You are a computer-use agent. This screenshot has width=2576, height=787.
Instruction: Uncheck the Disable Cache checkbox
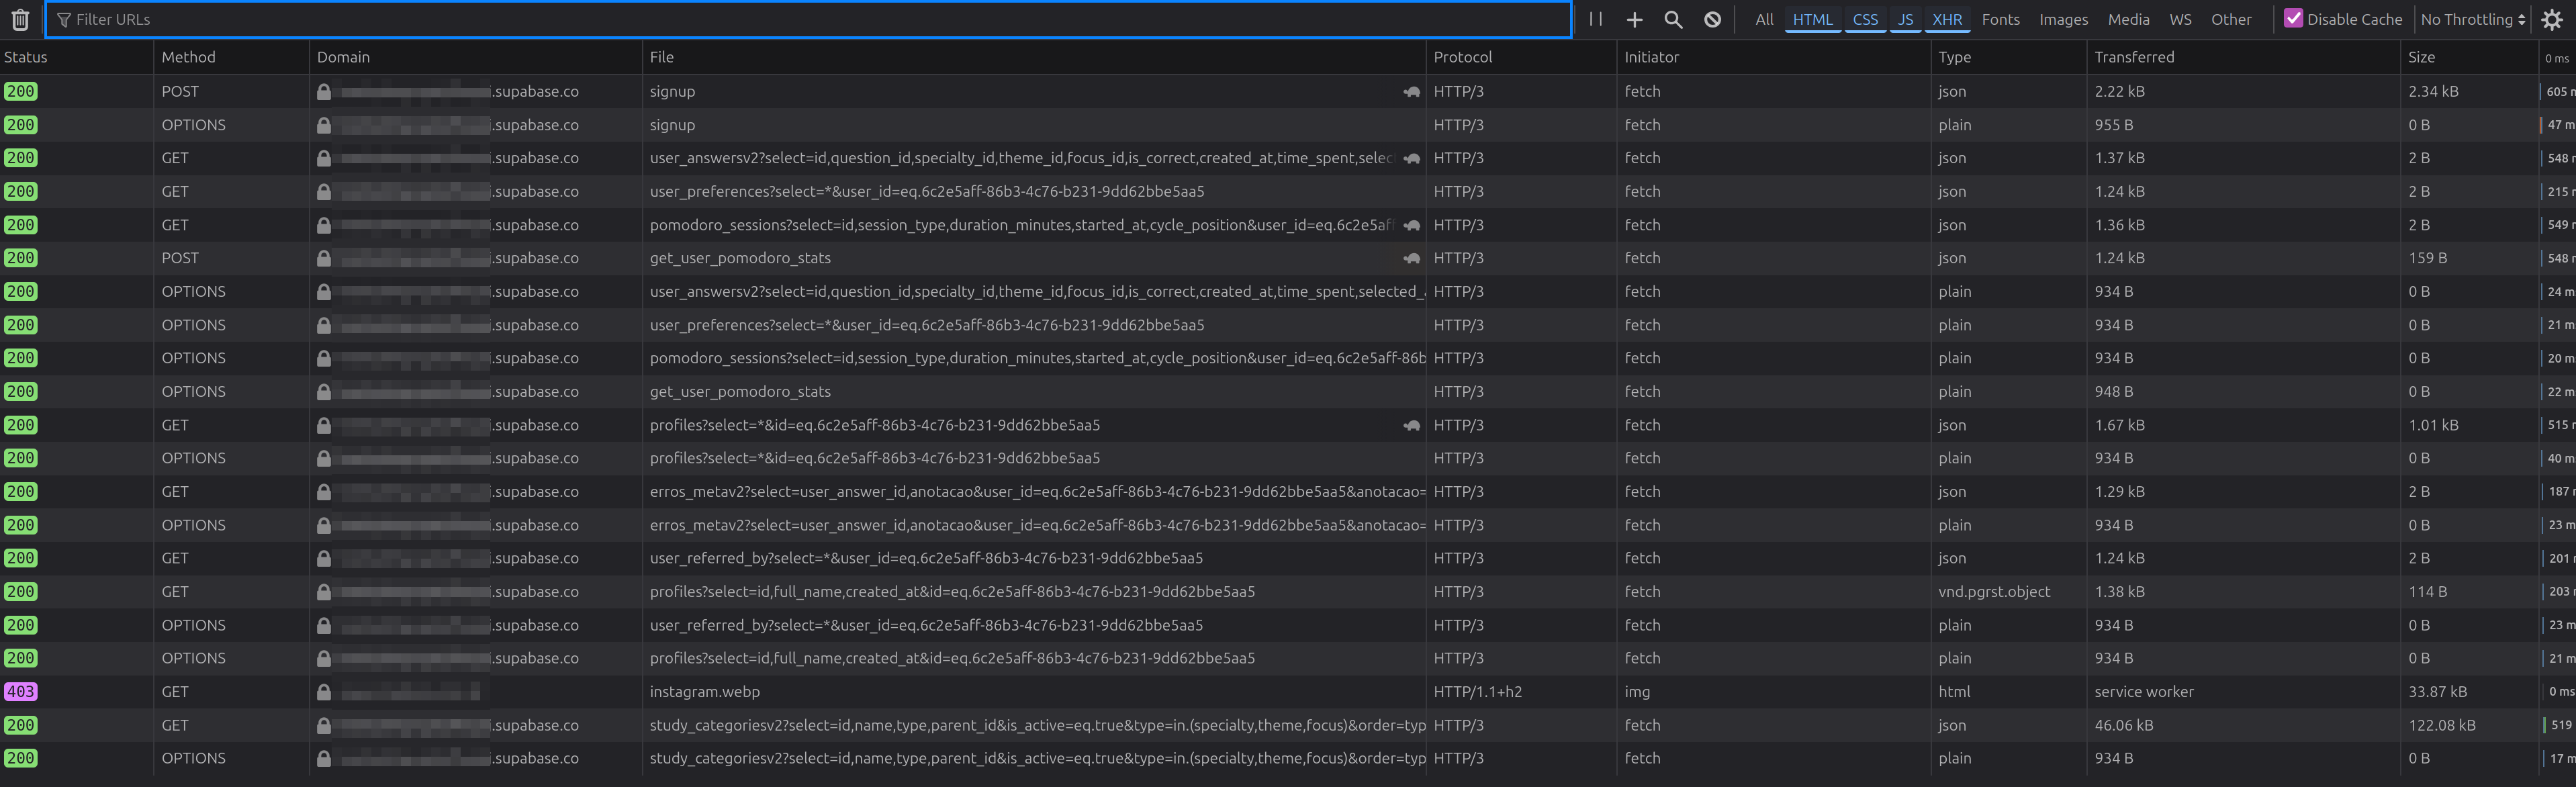pos(2293,19)
